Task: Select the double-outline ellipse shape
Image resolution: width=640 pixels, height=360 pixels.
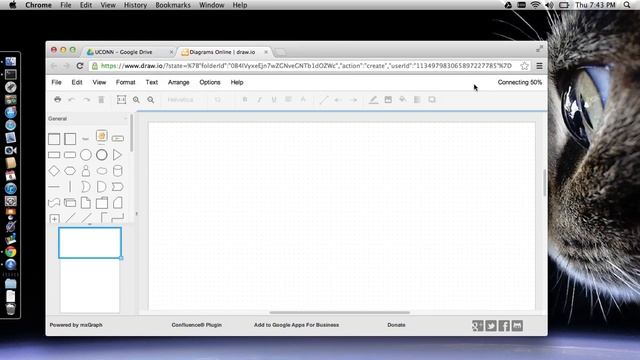Action: 102,155
